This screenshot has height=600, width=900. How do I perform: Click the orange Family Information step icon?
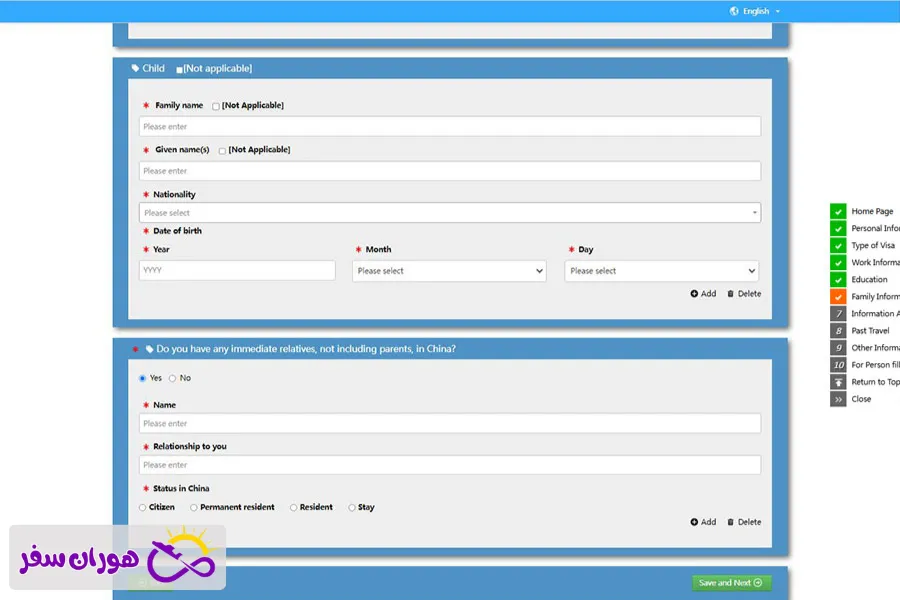tap(838, 297)
